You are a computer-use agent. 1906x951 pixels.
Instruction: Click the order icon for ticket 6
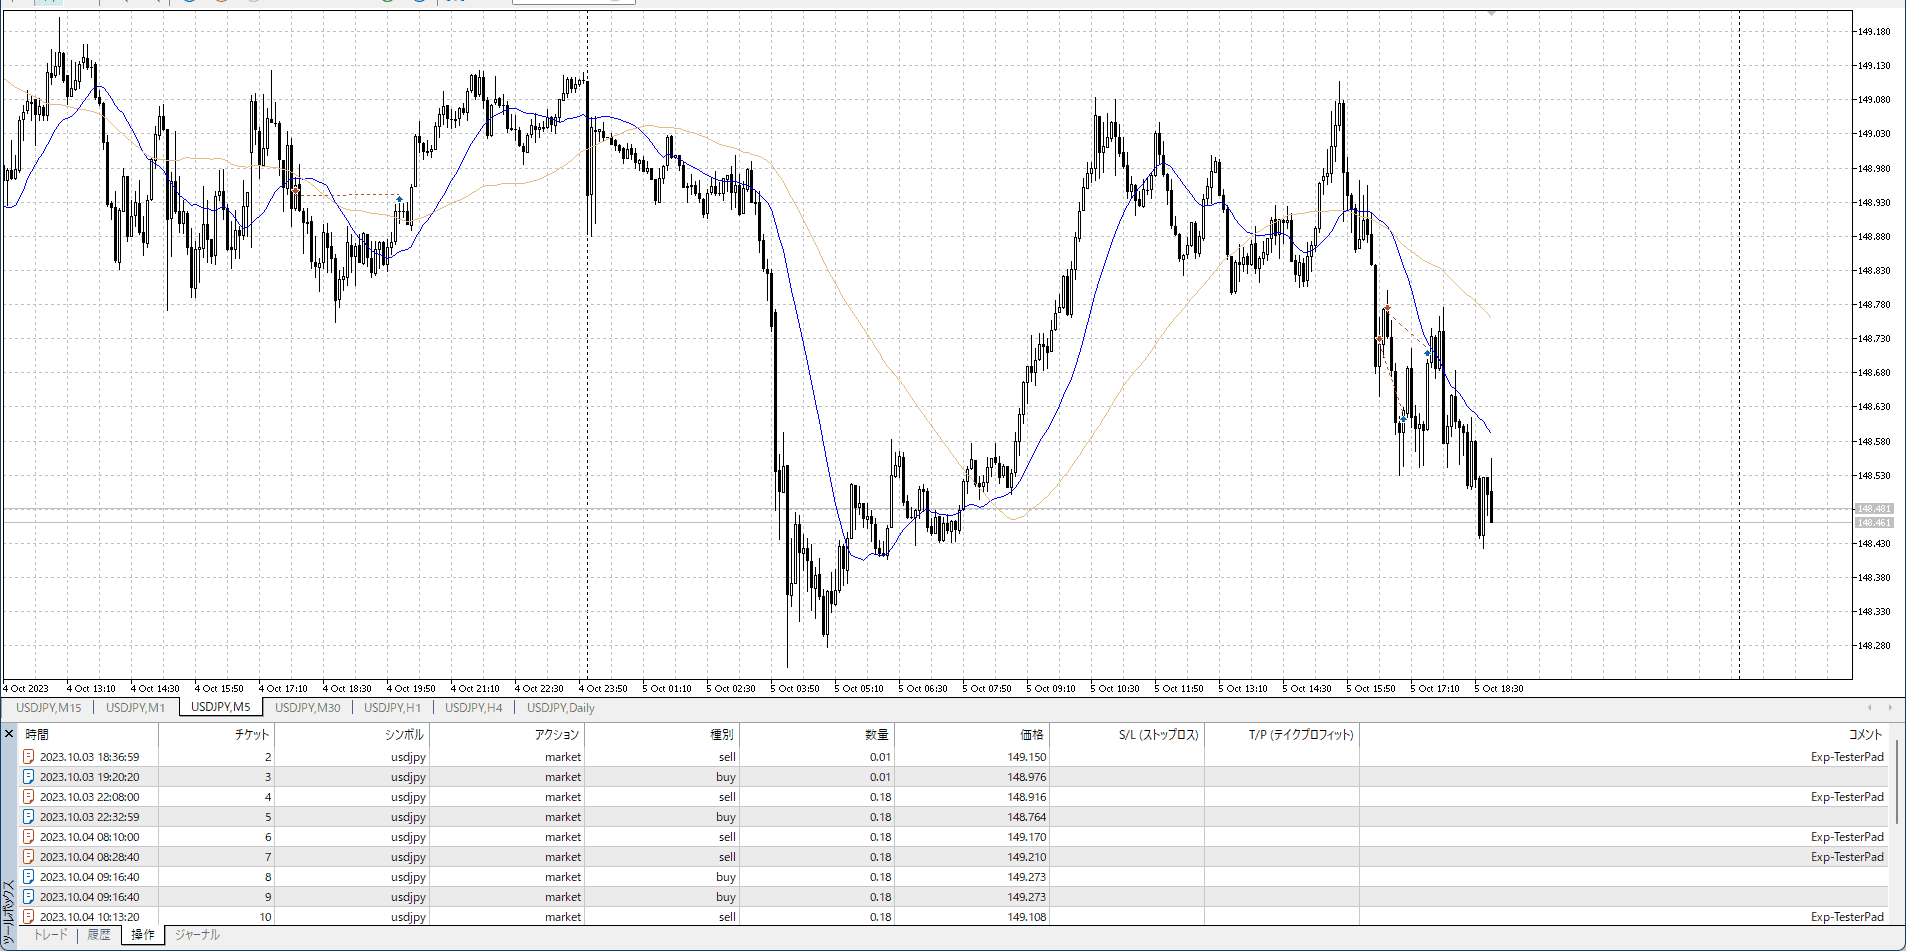29,837
